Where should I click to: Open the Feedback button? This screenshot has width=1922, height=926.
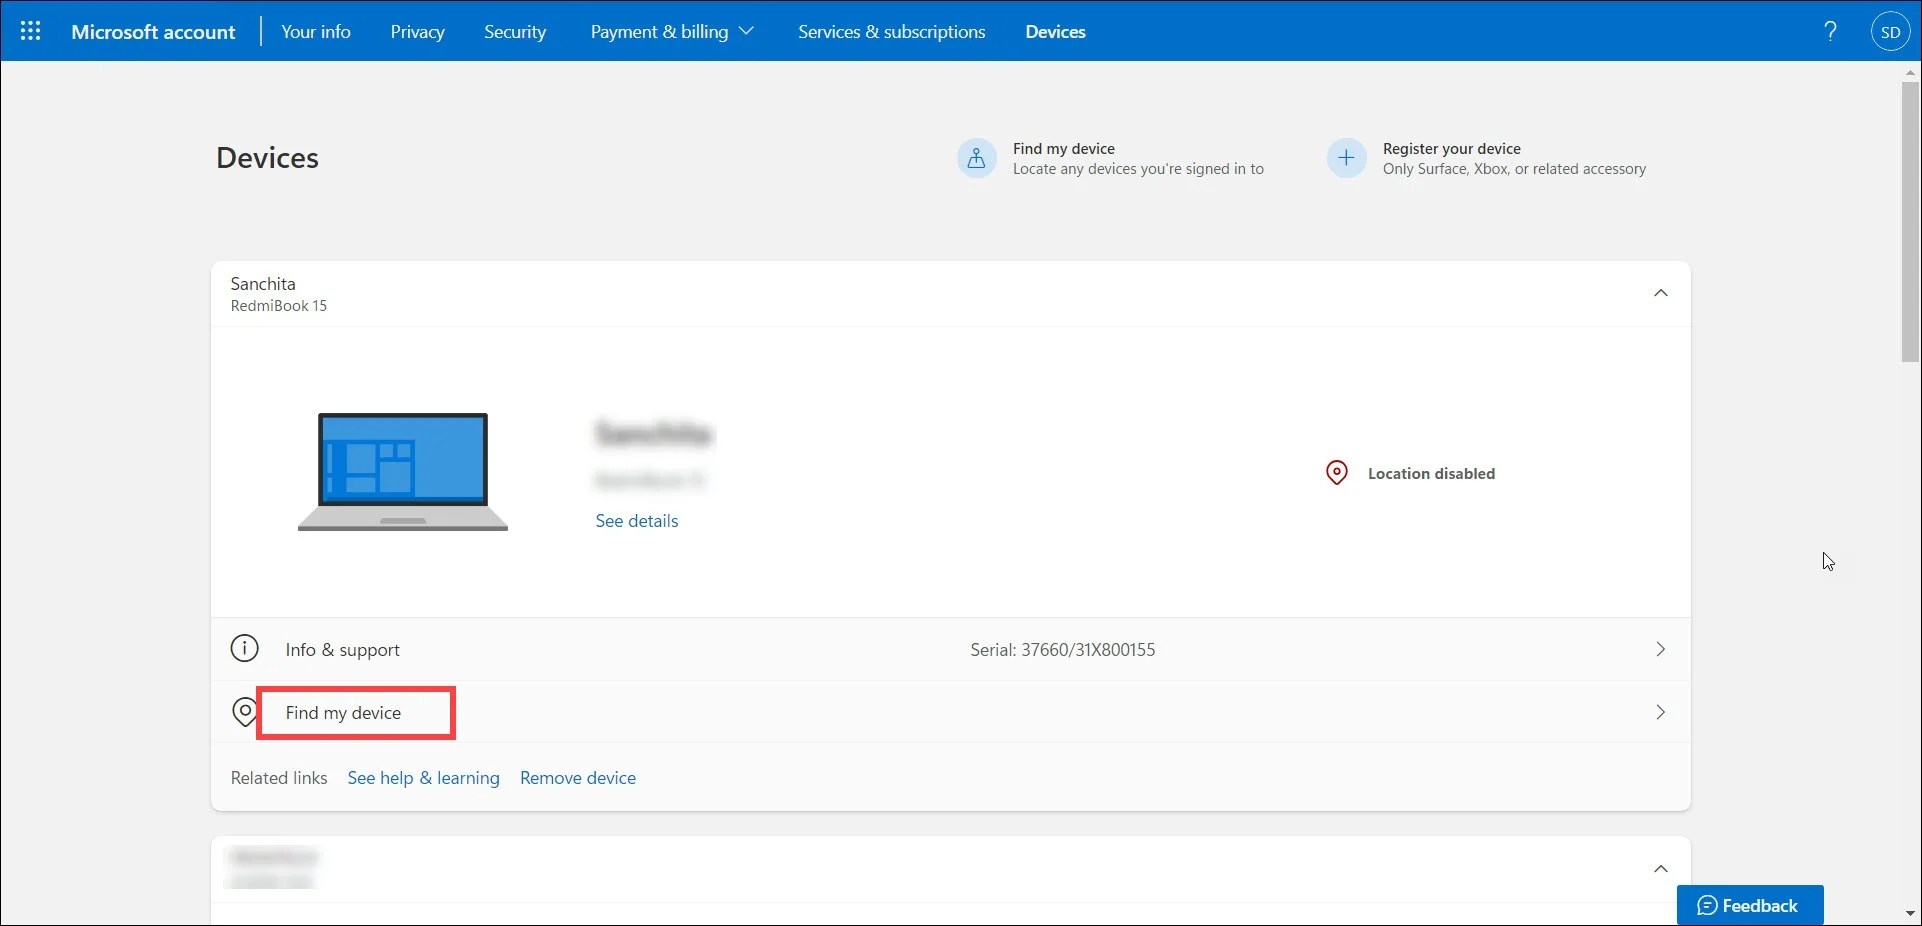point(1750,905)
